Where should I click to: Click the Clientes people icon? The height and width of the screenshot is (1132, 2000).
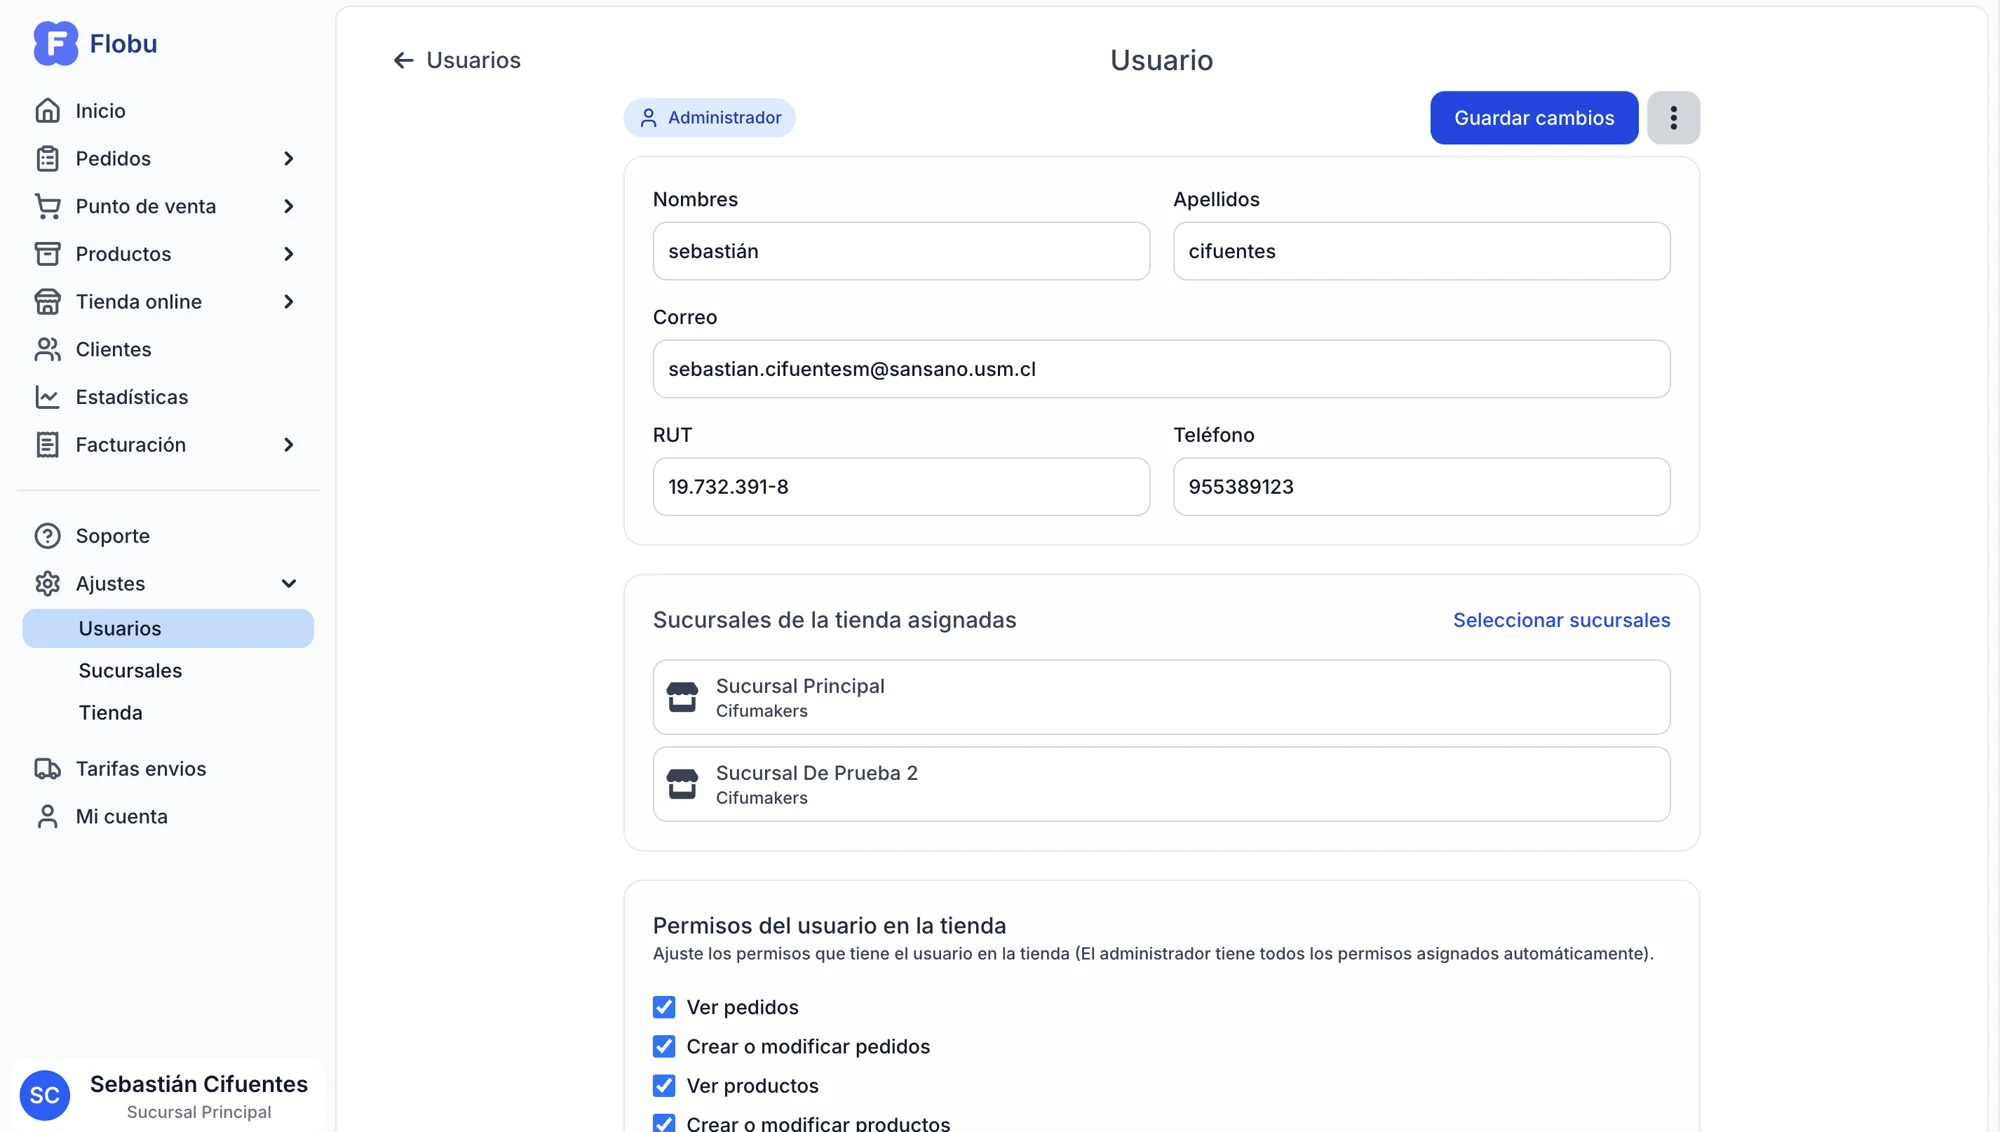click(x=47, y=349)
